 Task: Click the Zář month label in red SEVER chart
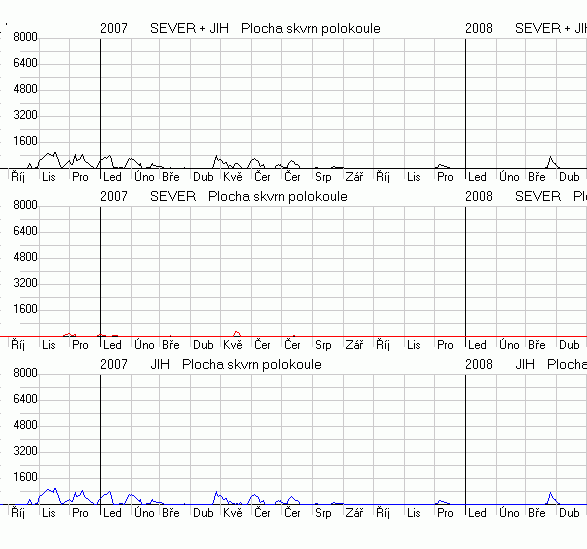tap(354, 345)
